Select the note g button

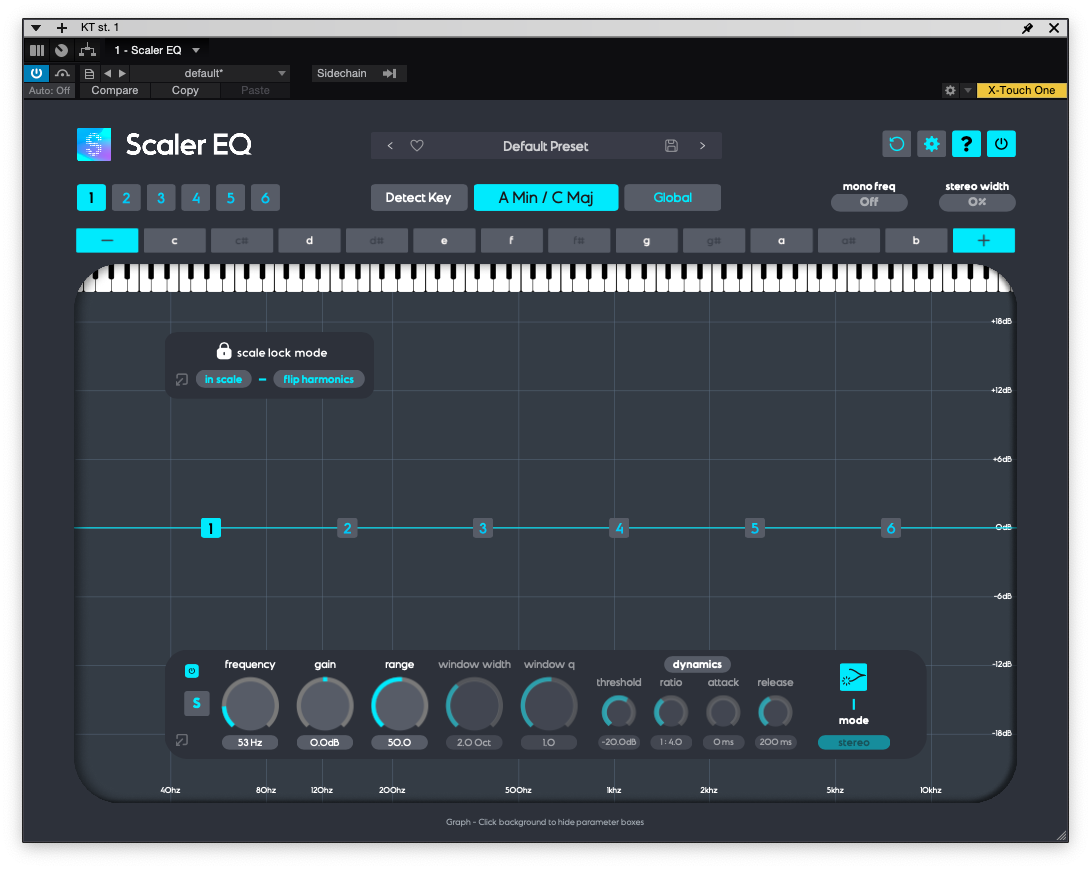[x=646, y=240]
